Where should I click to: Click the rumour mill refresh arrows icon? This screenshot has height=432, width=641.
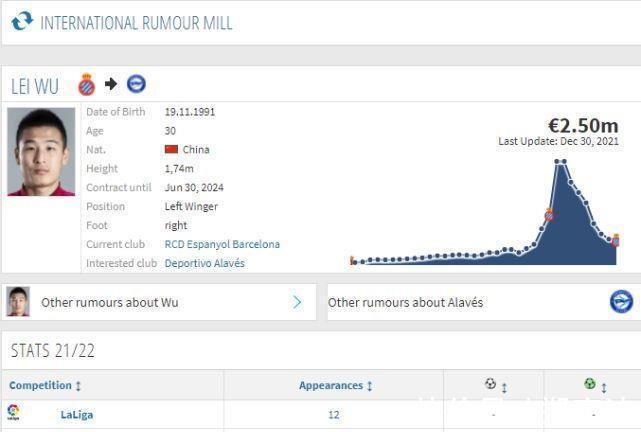tap(22, 21)
